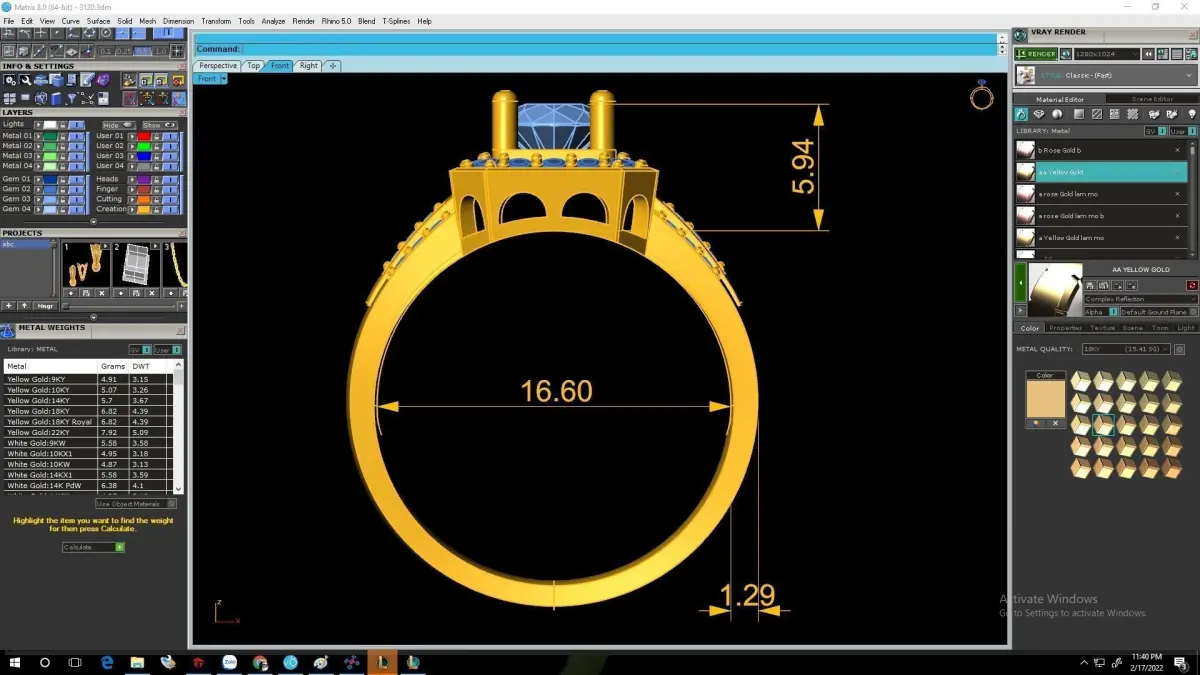Select the metal ring material category icon
The width and height of the screenshot is (1200, 675).
click(x=1021, y=114)
